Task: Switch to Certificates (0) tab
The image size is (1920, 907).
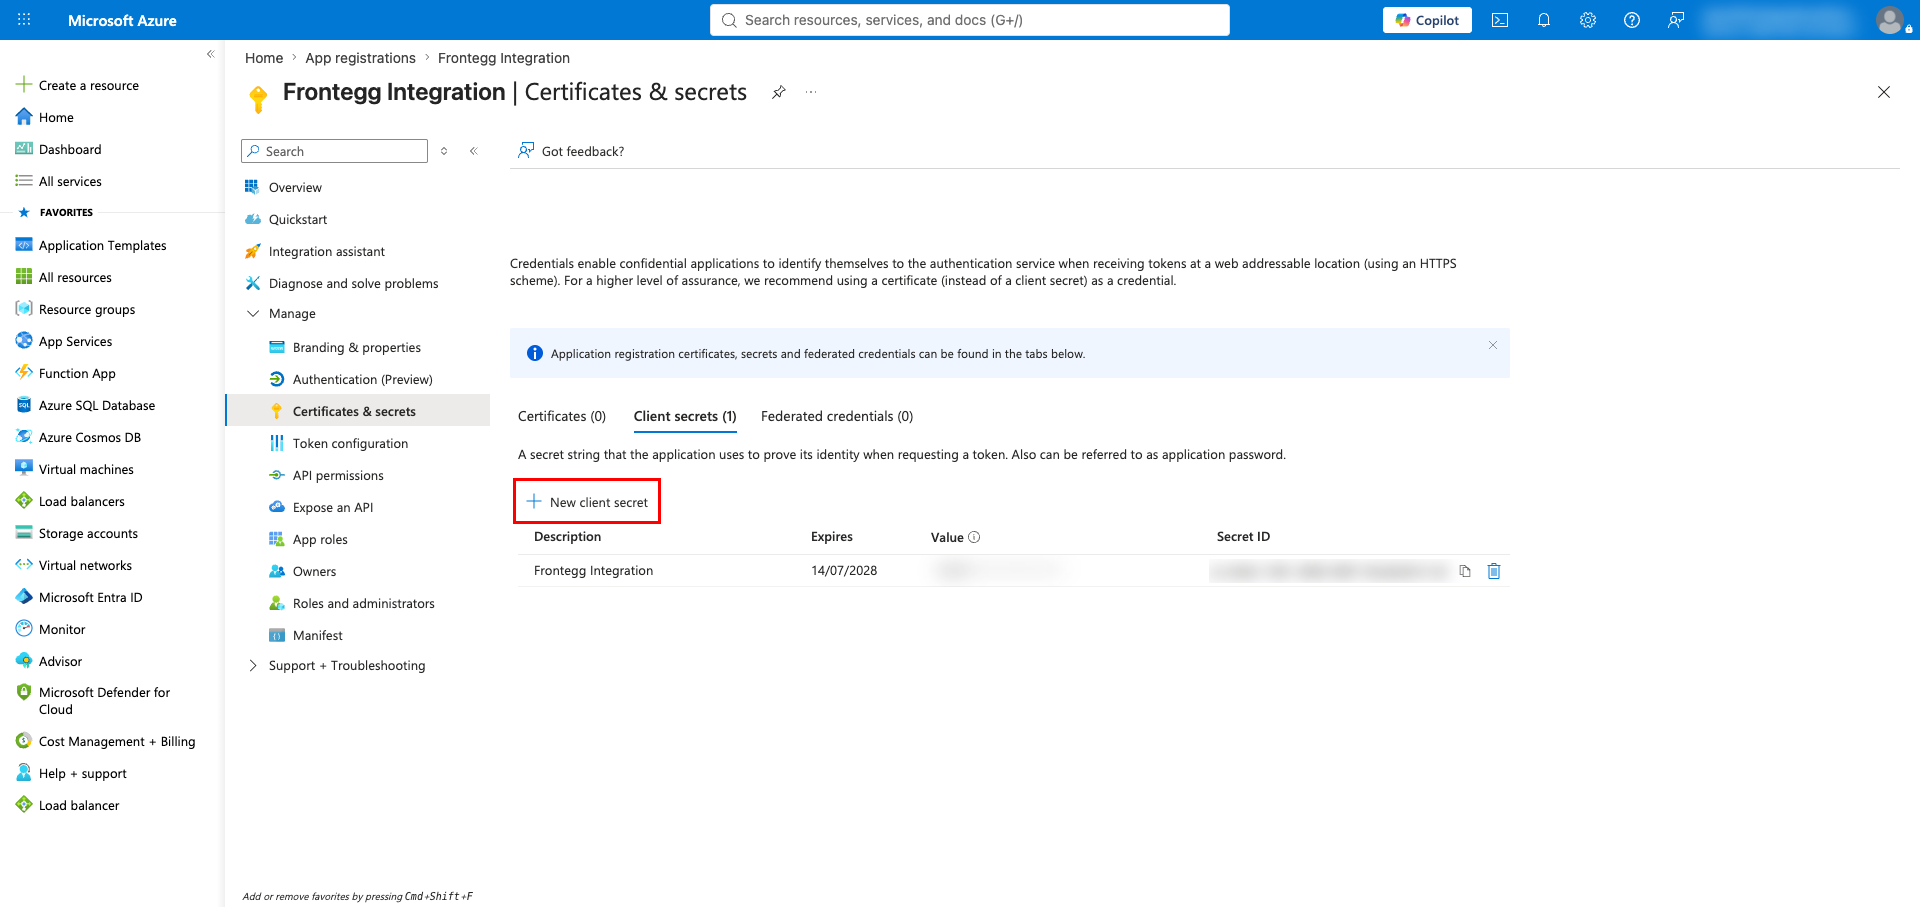Action: (562, 416)
